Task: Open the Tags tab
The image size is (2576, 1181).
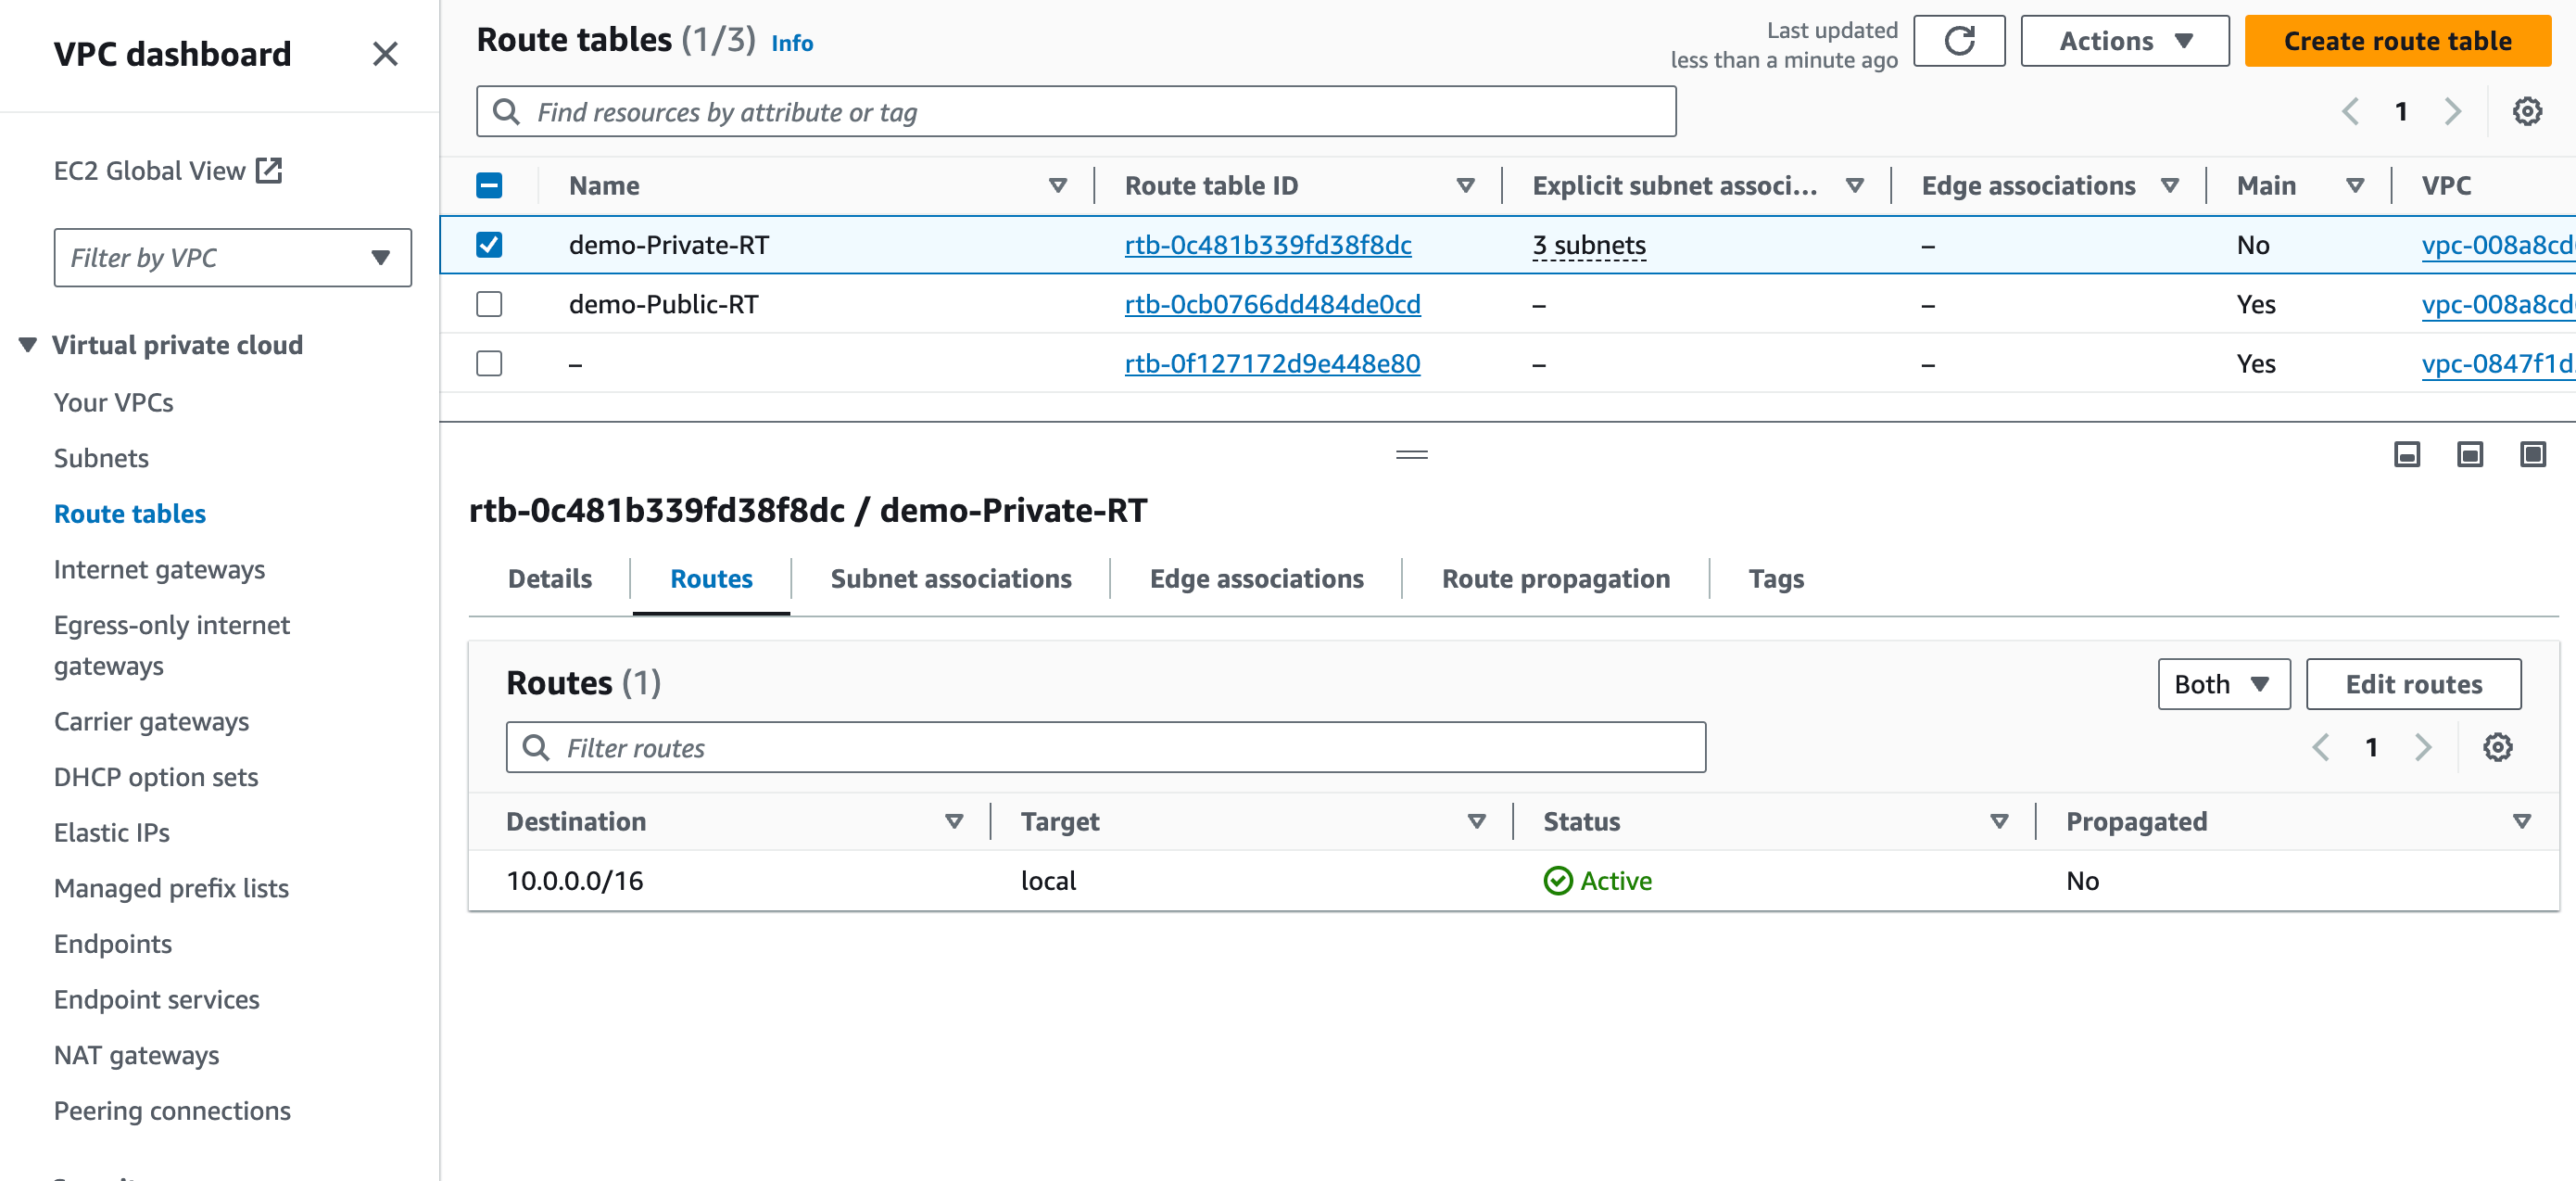Action: pyautogui.click(x=1775, y=579)
